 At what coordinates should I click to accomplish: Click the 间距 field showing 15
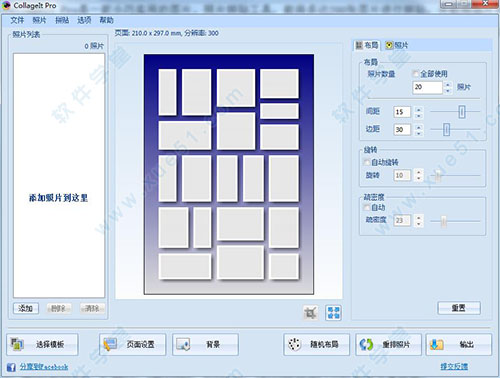click(x=402, y=112)
